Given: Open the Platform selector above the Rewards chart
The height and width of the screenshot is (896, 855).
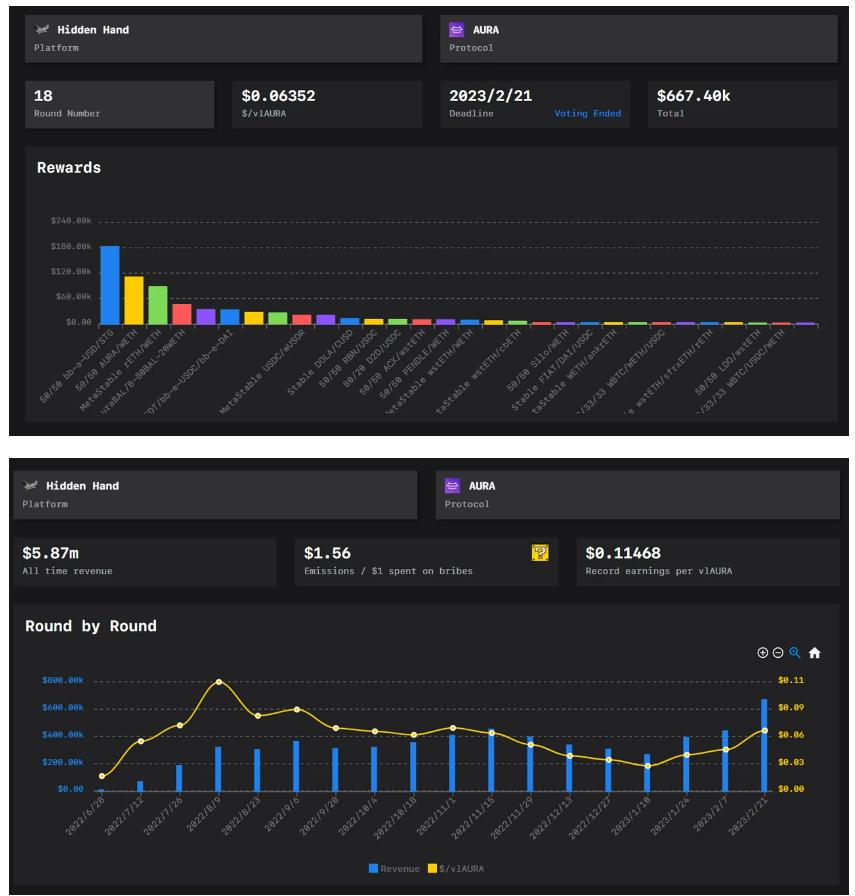Looking at the screenshot, I should (x=222, y=38).
